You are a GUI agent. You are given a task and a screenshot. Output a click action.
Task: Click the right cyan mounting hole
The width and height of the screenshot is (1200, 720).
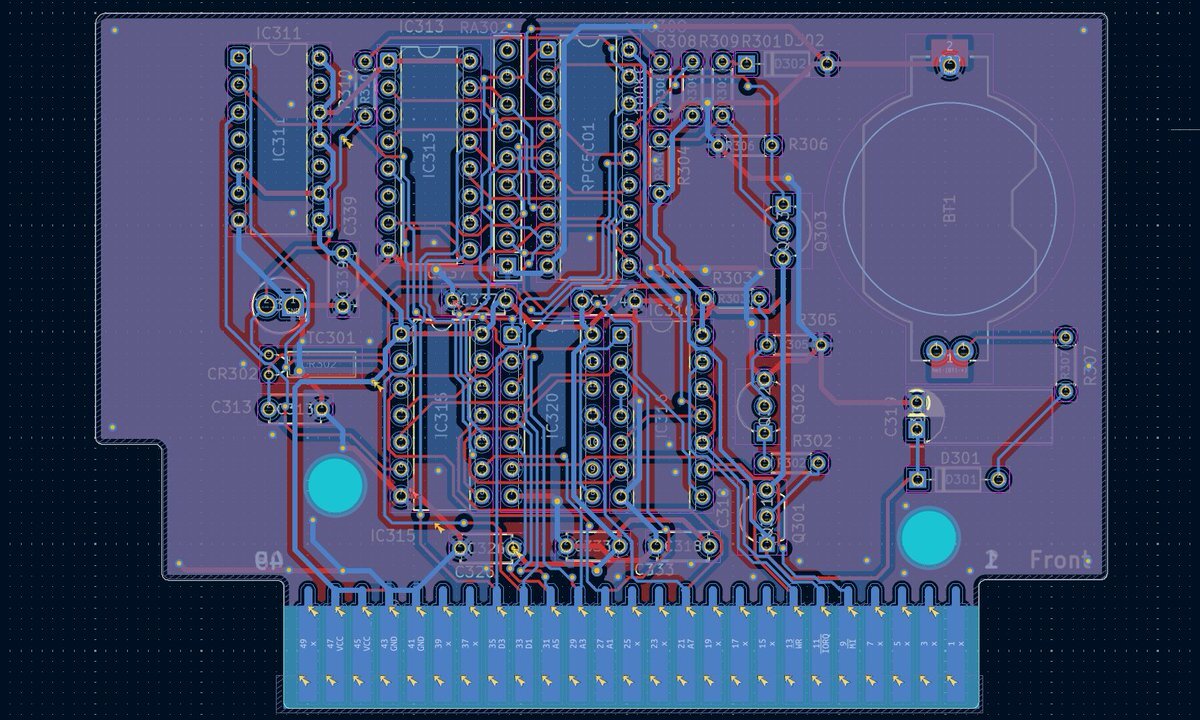(931, 538)
